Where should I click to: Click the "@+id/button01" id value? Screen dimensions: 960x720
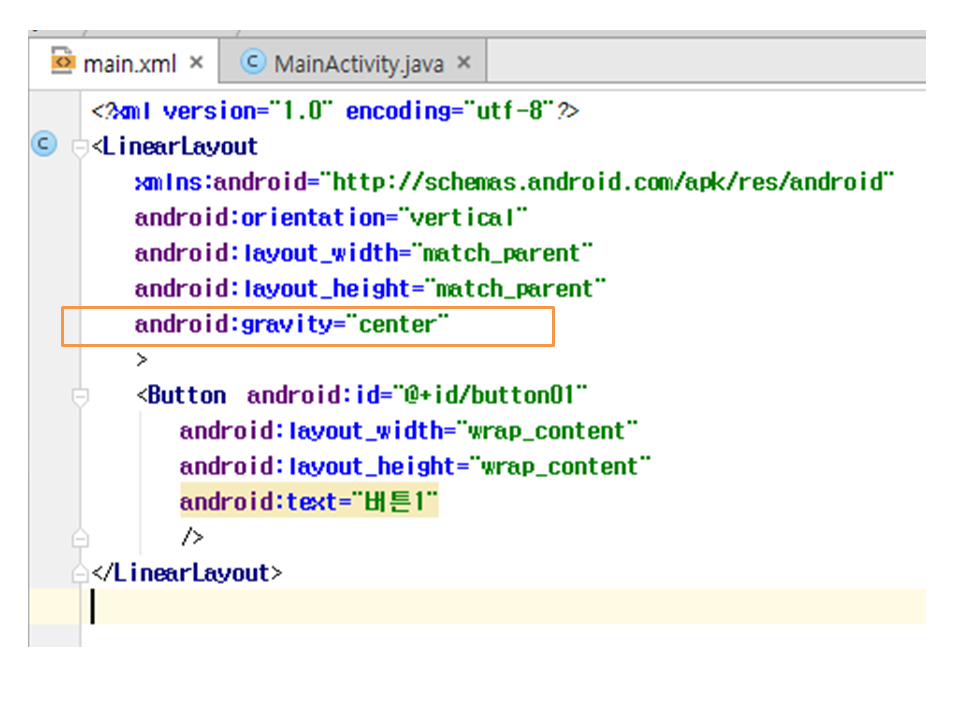coord(490,396)
